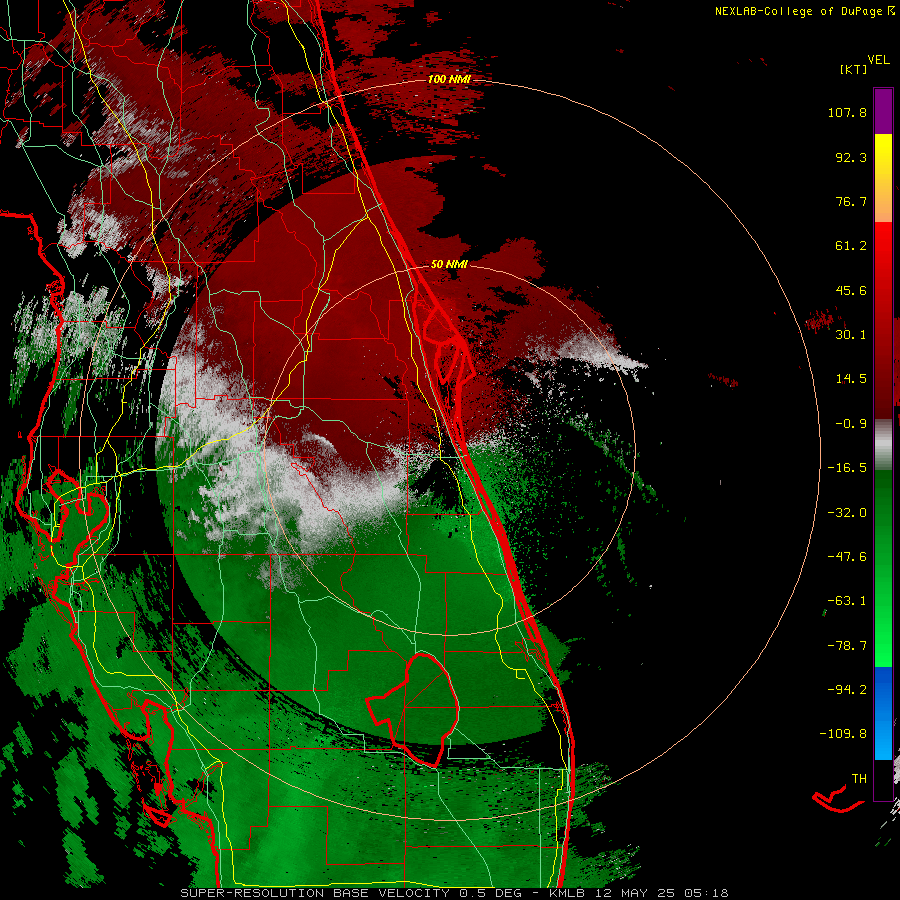Viewport: 900px width, 900px height.
Task: Select the -47.6 velocity scale value
Action: 847,557
